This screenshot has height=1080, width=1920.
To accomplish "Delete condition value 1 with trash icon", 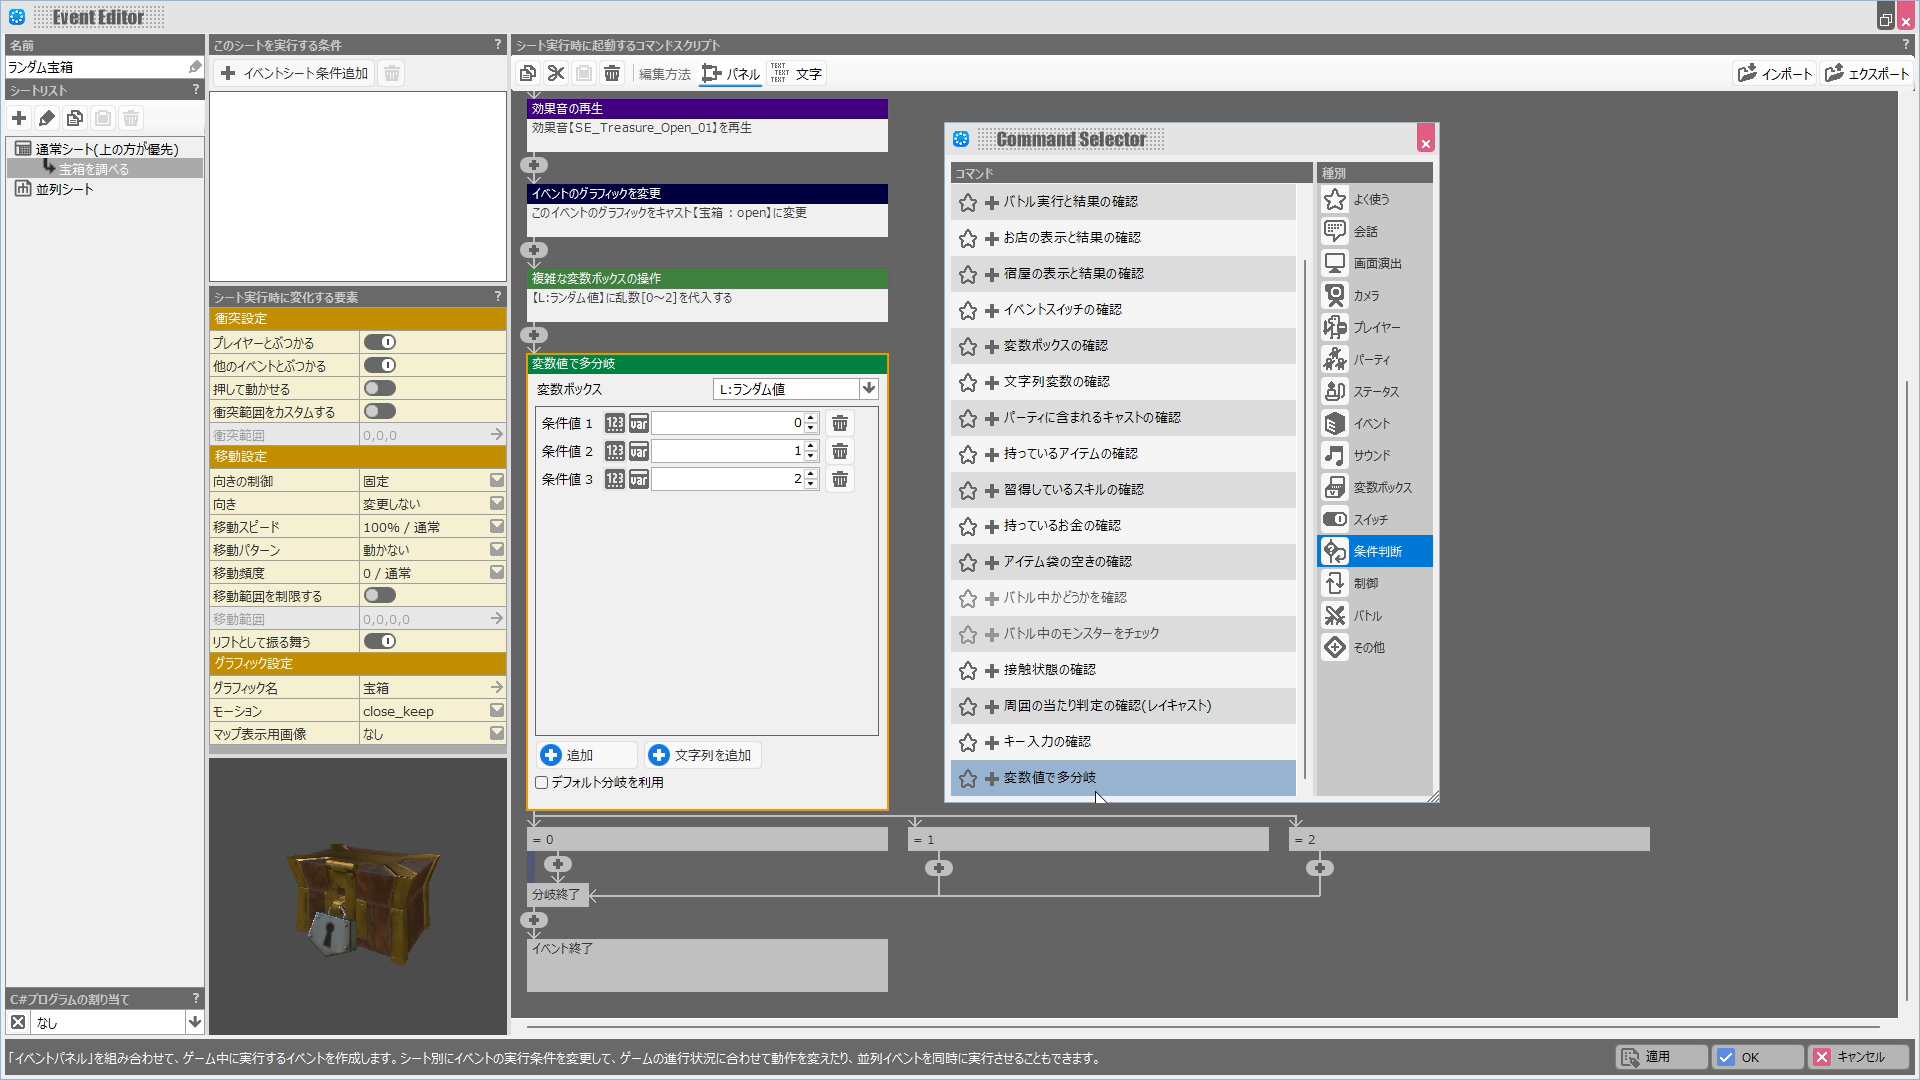I will [840, 423].
